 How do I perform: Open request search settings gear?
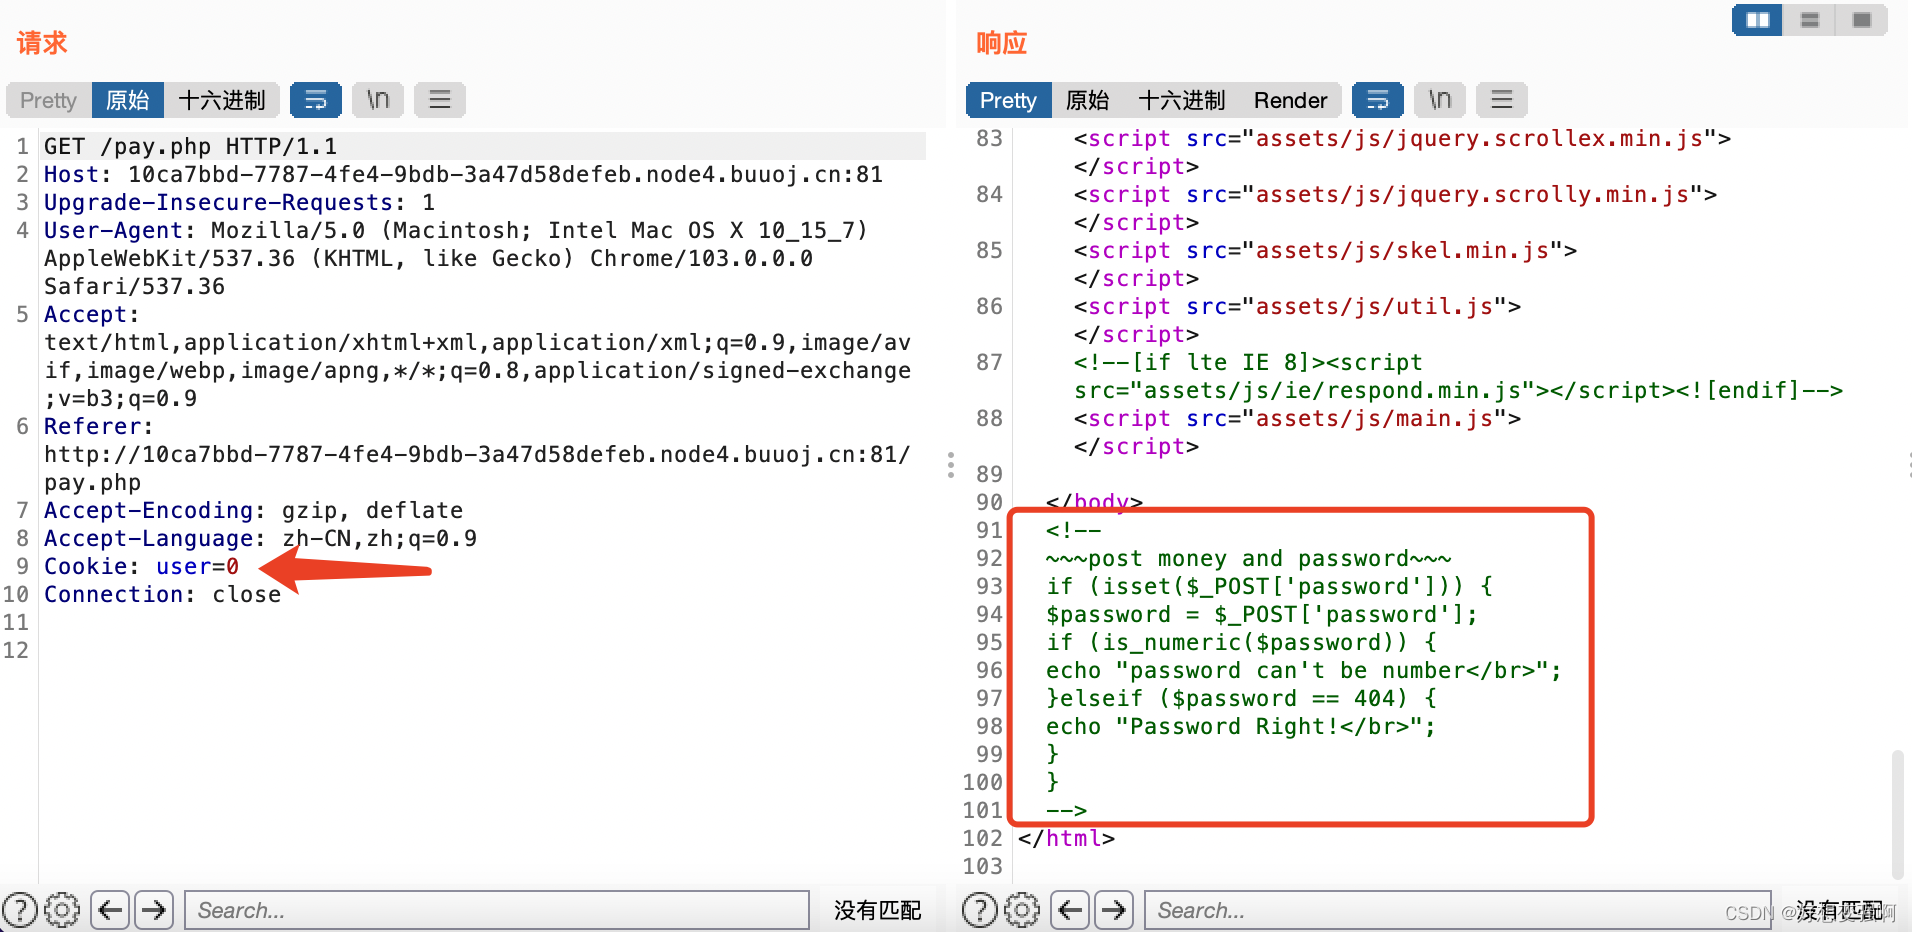(62, 910)
